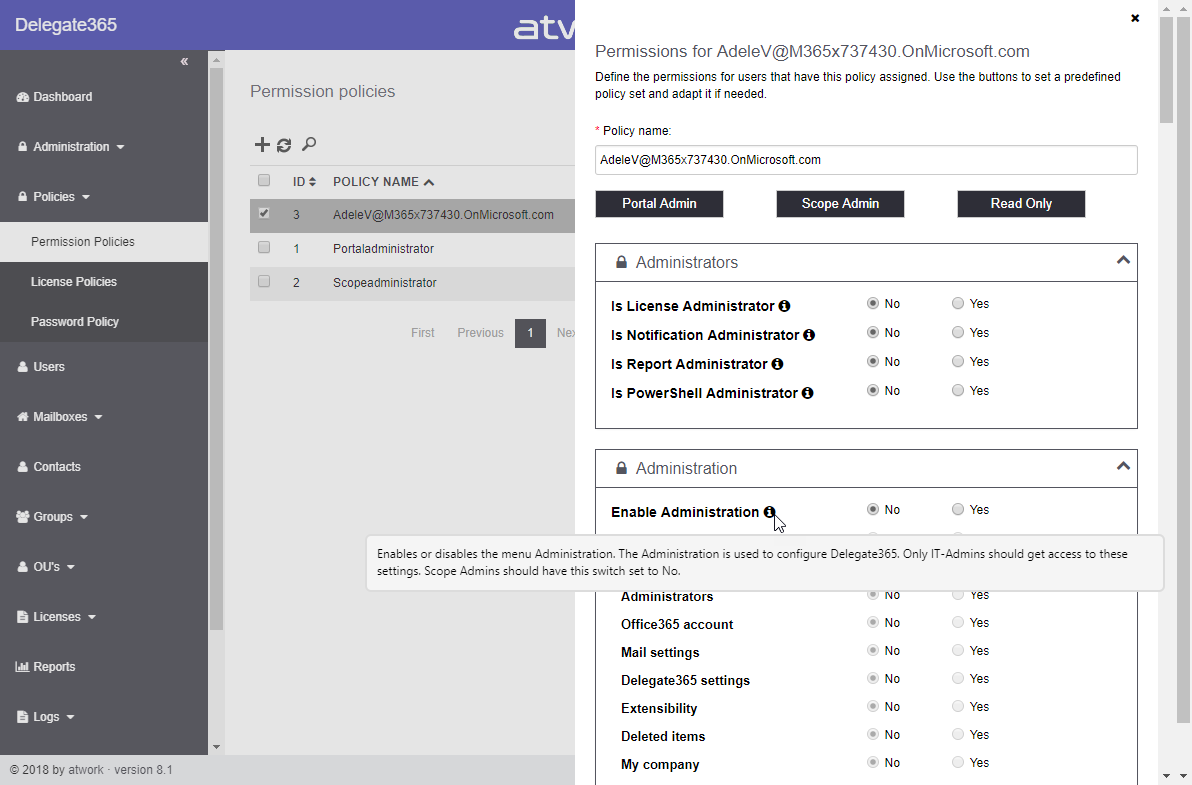Apply the Read Only preset button
1192x785 pixels.
click(x=1021, y=204)
